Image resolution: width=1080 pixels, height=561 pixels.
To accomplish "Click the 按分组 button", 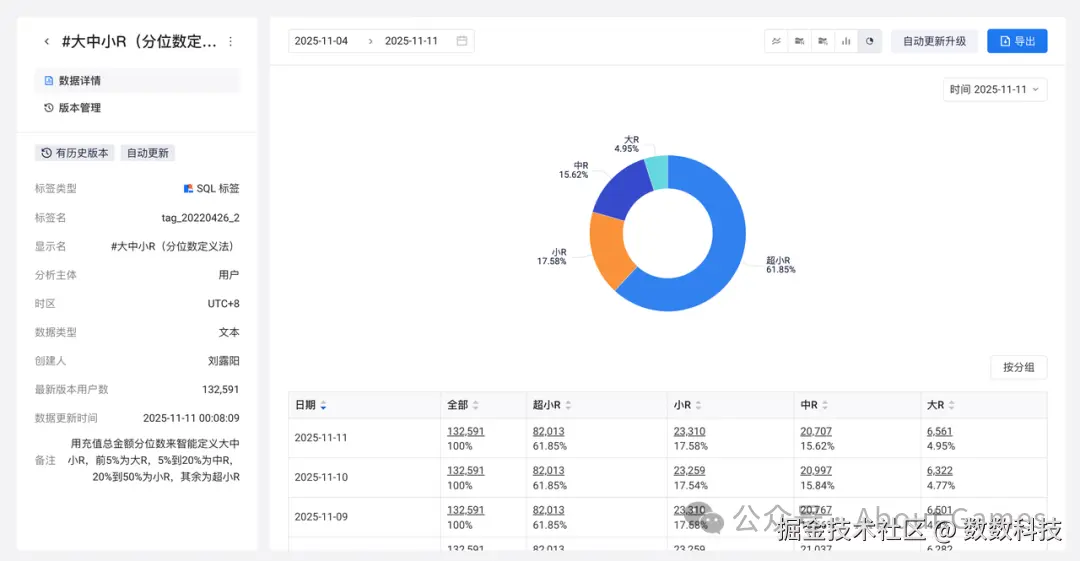I will point(1019,367).
